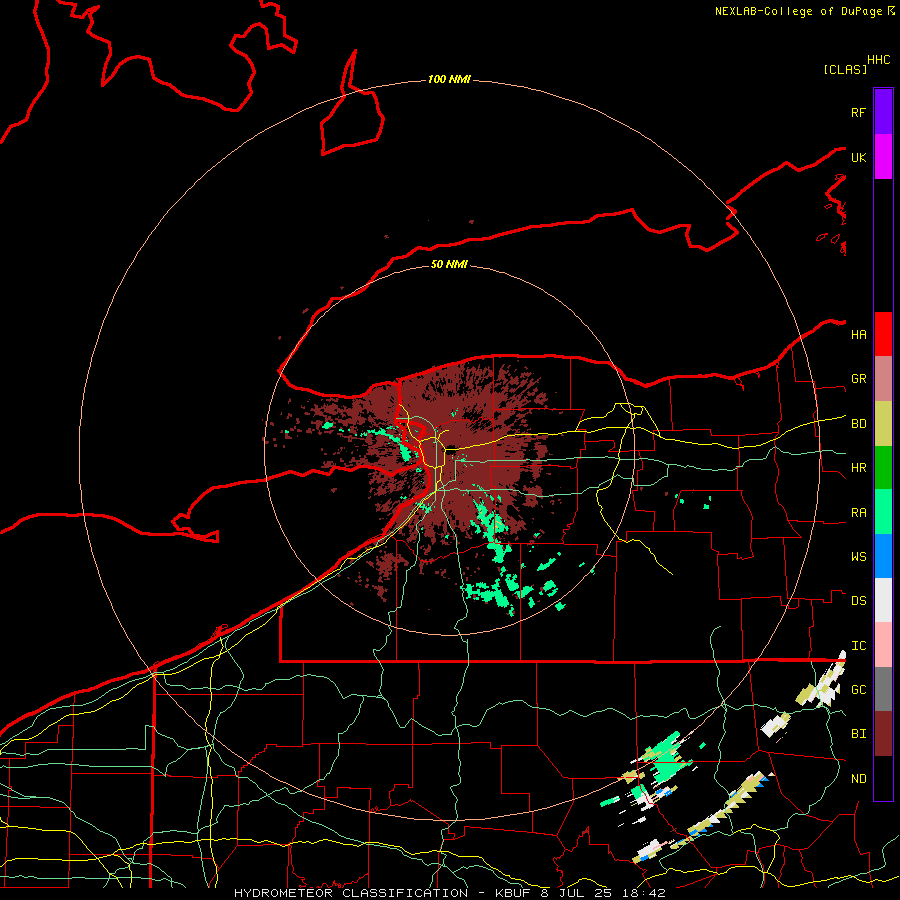The height and width of the screenshot is (900, 900).
Task: Click the "ND" legend label
Action: tap(858, 779)
